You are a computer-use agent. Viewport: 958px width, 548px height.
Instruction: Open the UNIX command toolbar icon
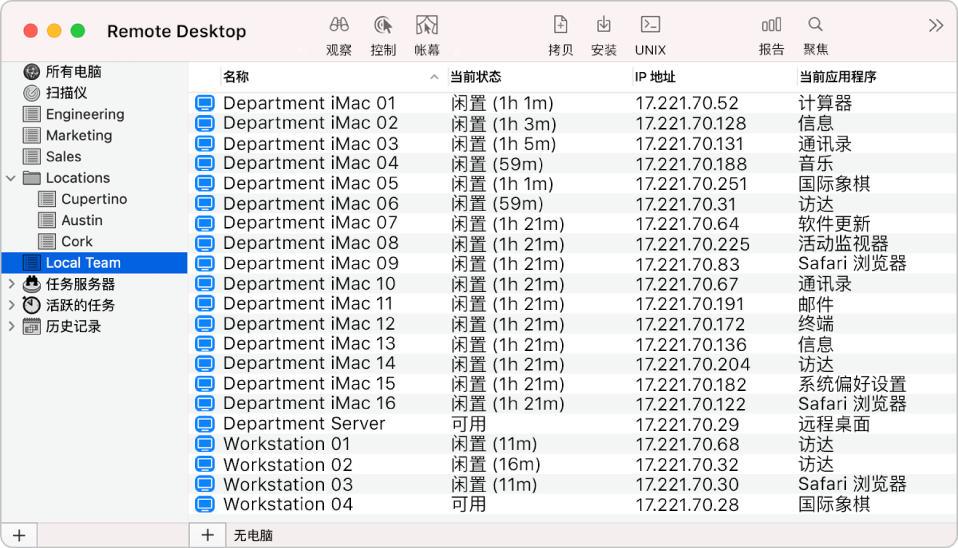tap(650, 24)
